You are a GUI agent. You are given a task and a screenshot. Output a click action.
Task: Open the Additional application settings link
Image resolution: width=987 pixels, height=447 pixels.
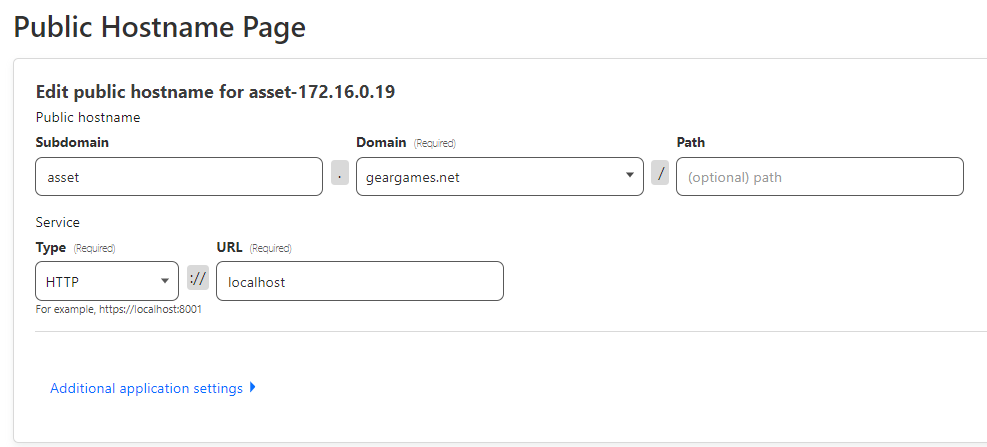[146, 388]
